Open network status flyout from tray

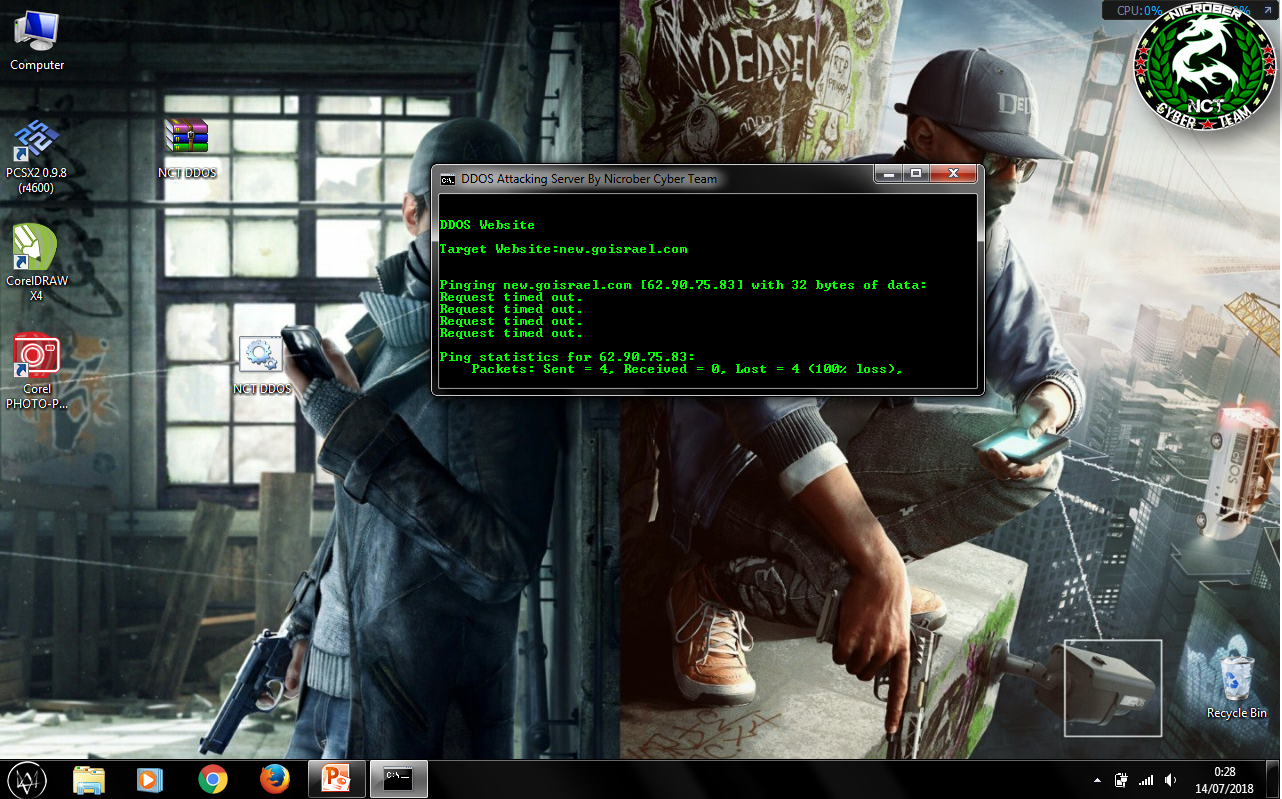pyautogui.click(x=1145, y=779)
